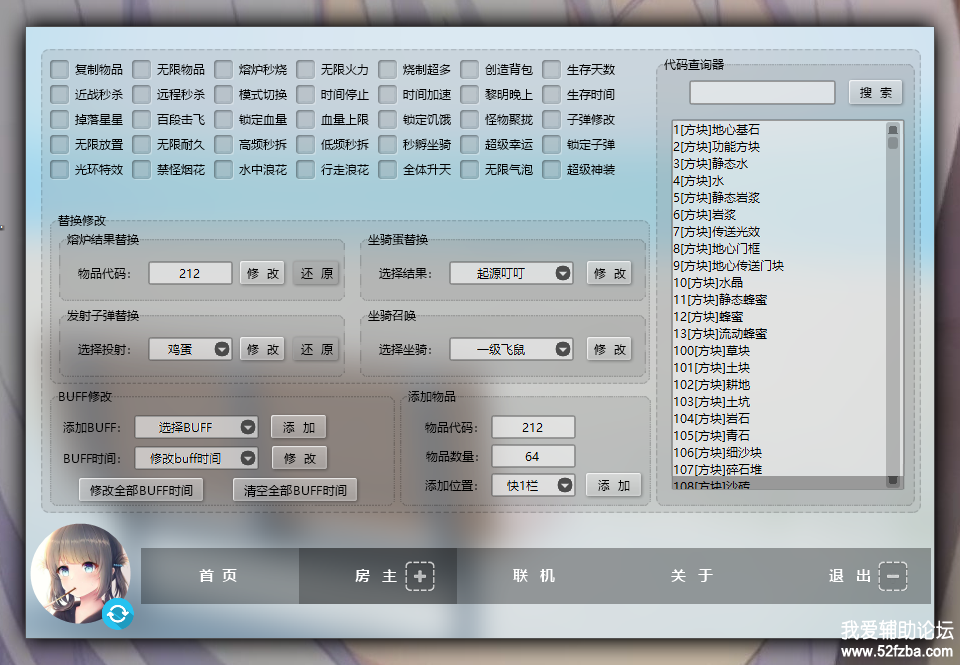Image resolution: width=960 pixels, height=665 pixels.
Task: Click the 熔炉 物品代码 field showing 212
Action: [x=190, y=273]
